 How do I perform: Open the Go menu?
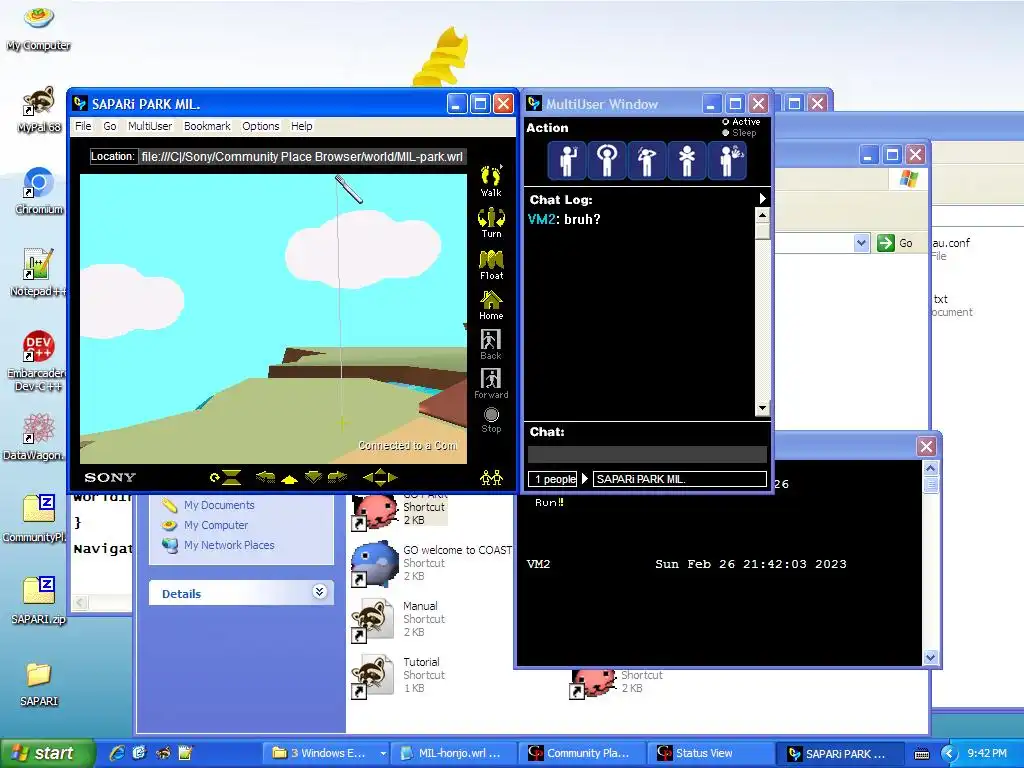coord(110,126)
